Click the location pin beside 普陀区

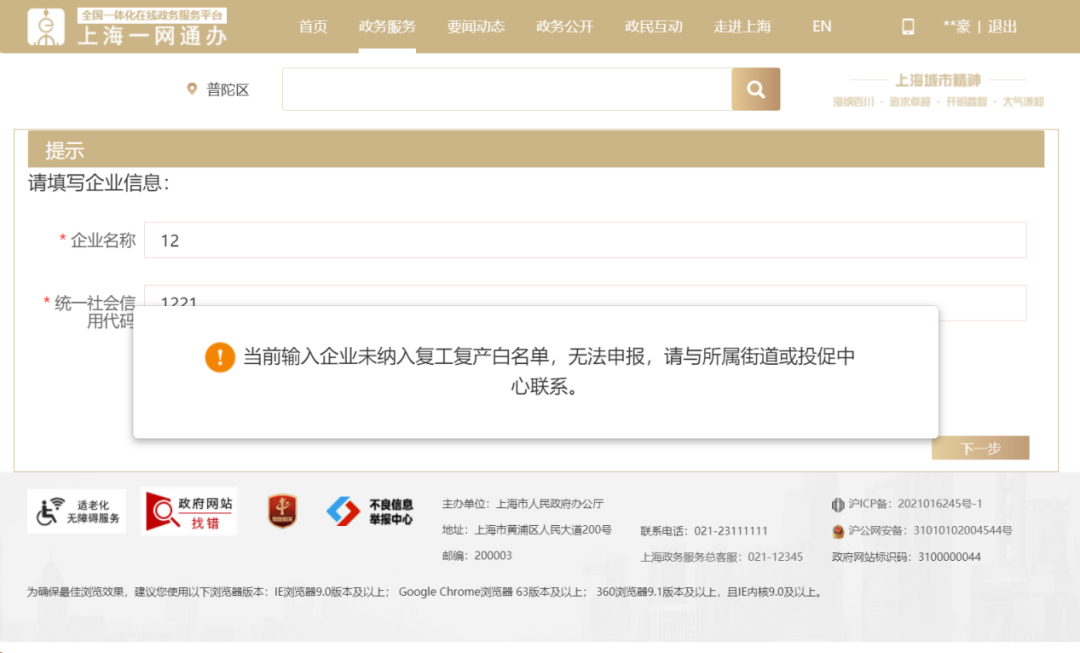click(192, 90)
